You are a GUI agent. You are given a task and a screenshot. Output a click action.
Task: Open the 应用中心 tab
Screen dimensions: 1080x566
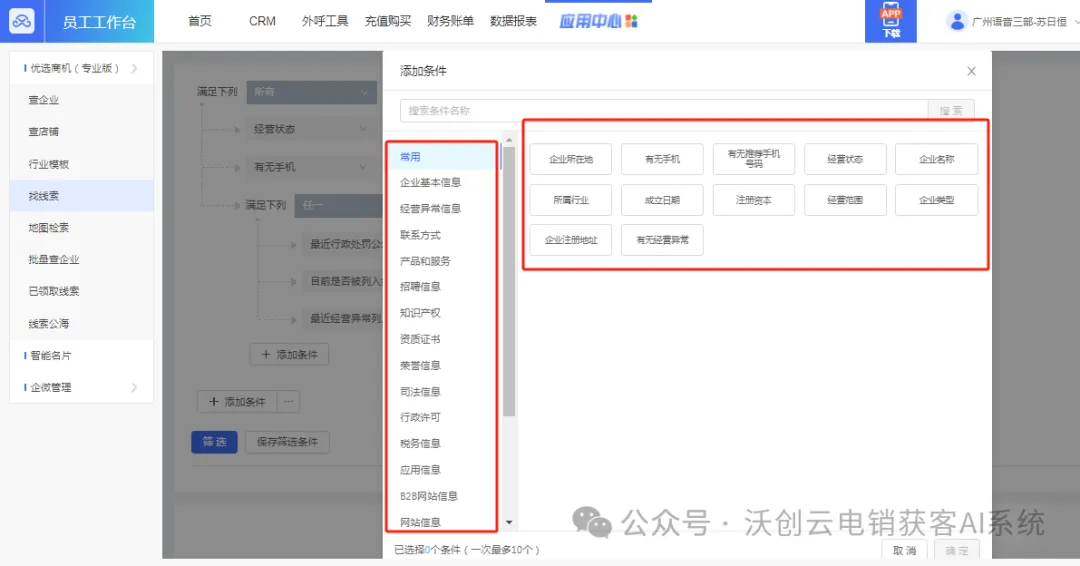click(x=598, y=21)
